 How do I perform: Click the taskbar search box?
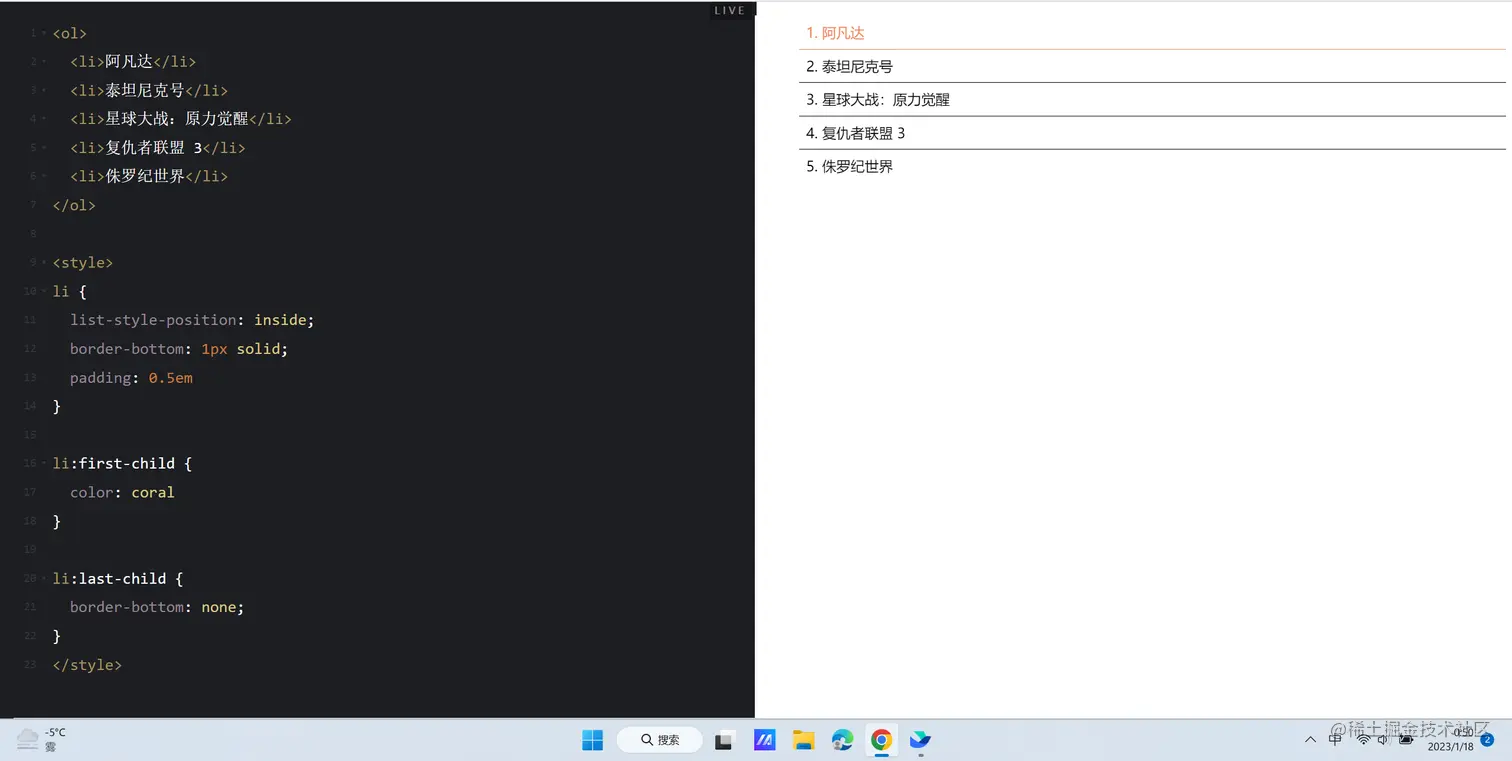tap(659, 739)
